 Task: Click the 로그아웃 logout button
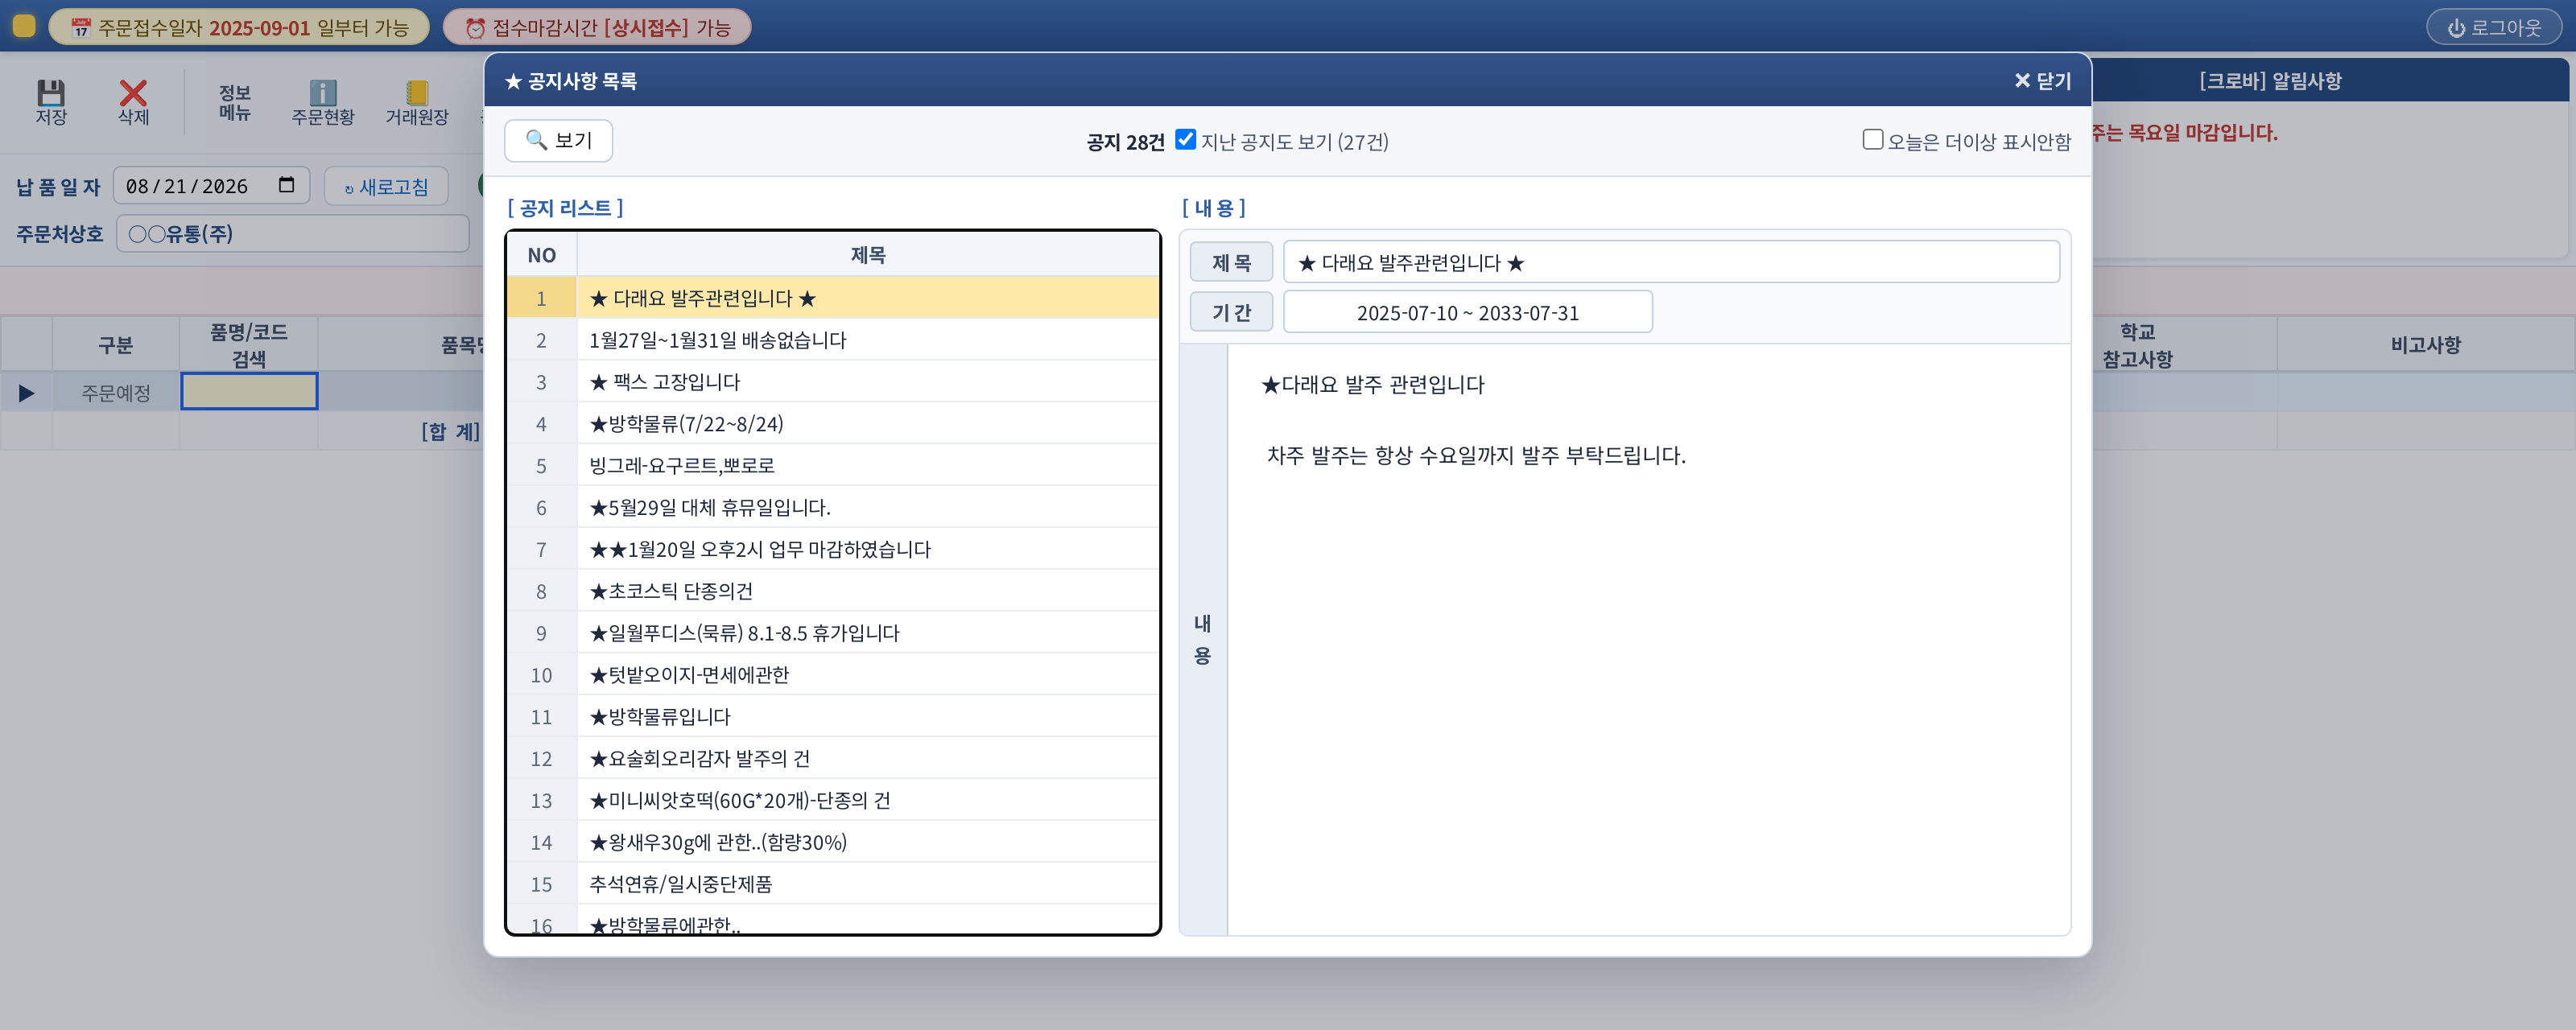(x=2494, y=27)
